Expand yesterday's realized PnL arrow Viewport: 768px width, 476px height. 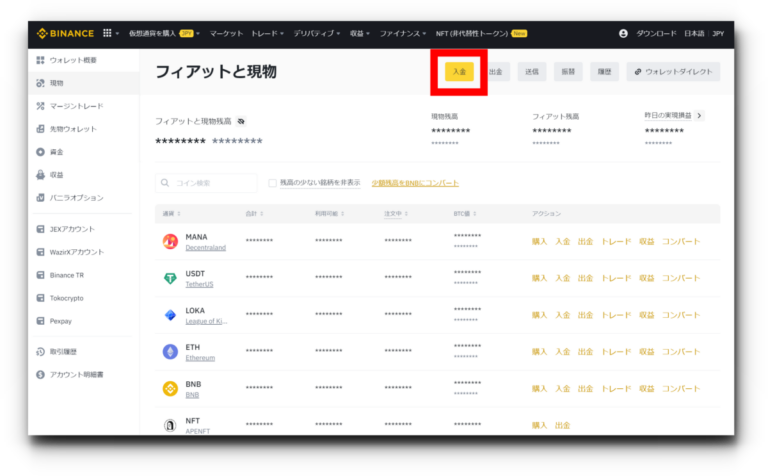[699, 116]
